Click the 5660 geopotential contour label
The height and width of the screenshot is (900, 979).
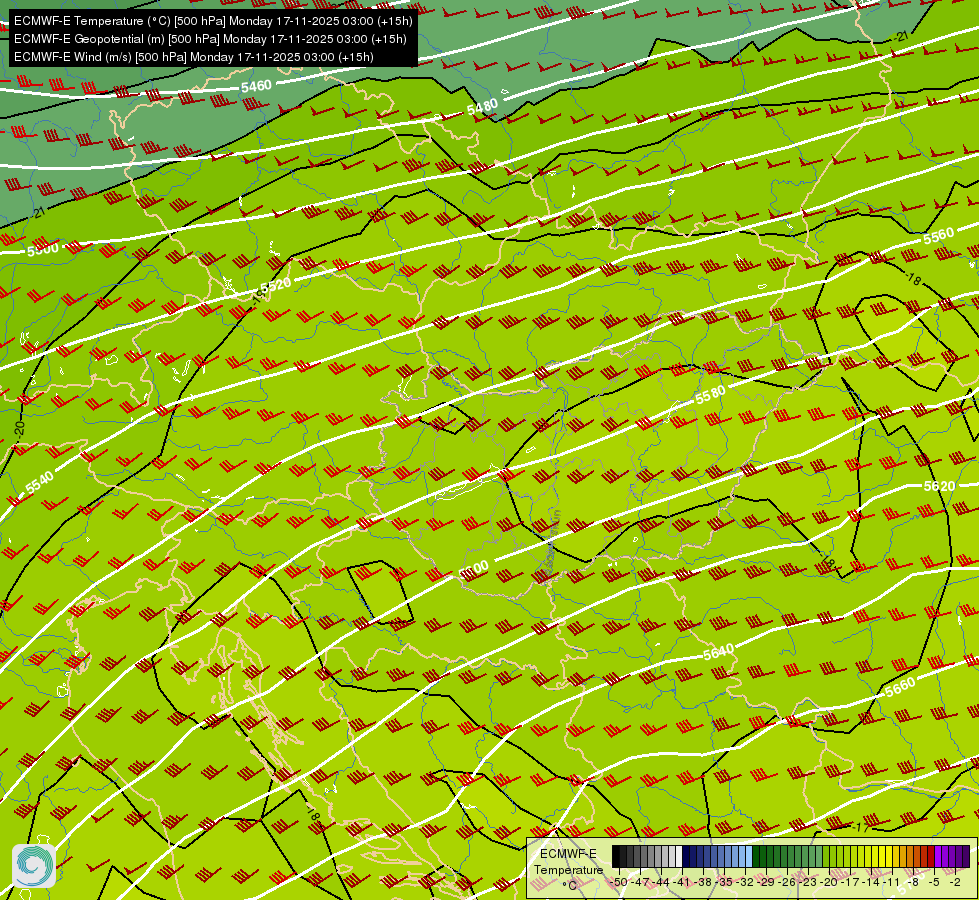[900, 688]
